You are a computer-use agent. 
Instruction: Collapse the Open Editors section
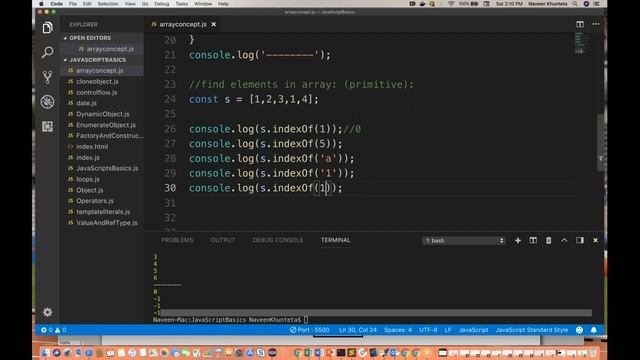pyautogui.click(x=90, y=38)
